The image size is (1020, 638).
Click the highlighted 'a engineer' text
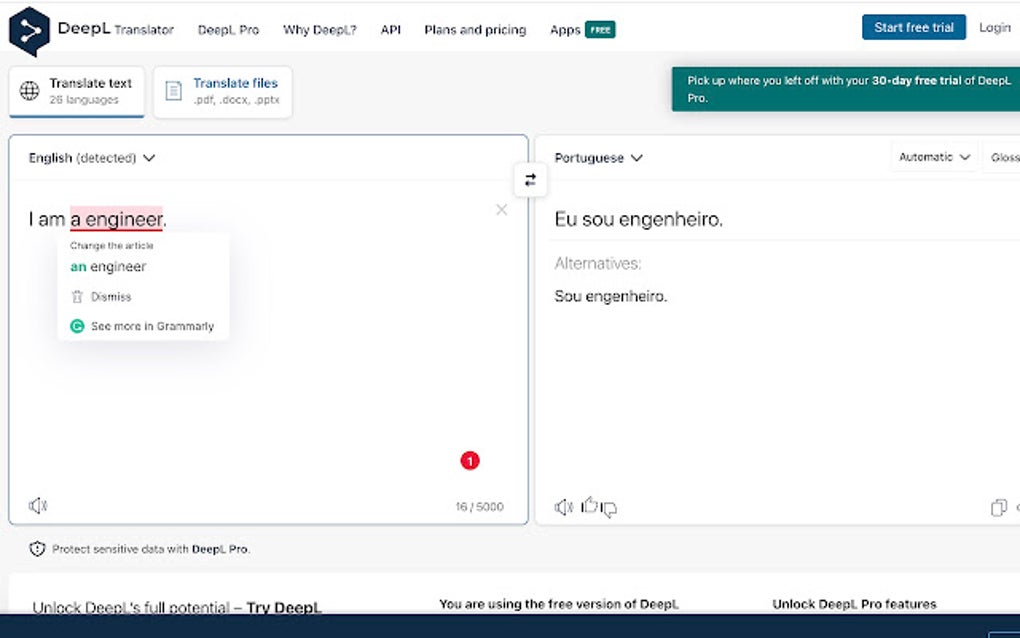(x=116, y=220)
